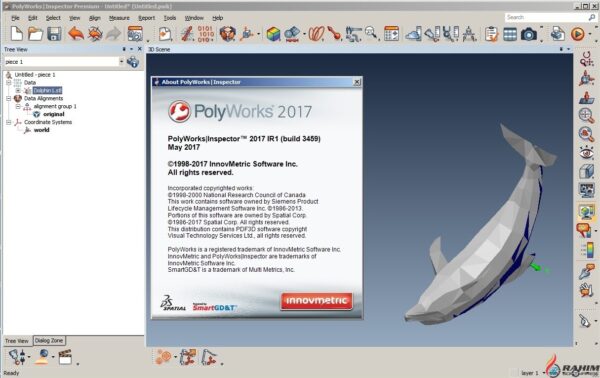Click the cloud with ruler toolbar icon

413,34
